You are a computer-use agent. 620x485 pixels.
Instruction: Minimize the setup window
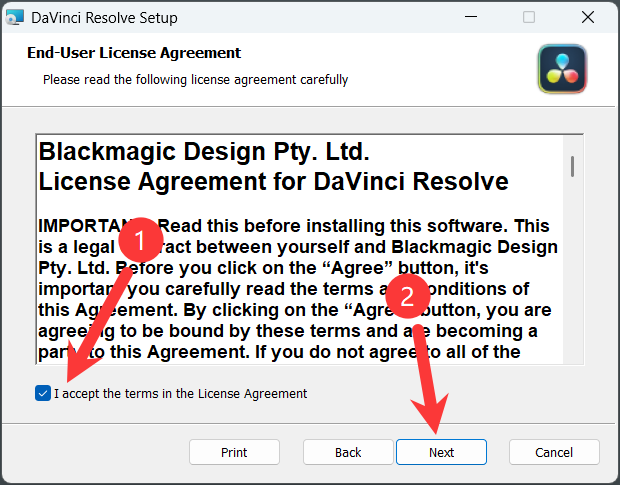pos(471,17)
